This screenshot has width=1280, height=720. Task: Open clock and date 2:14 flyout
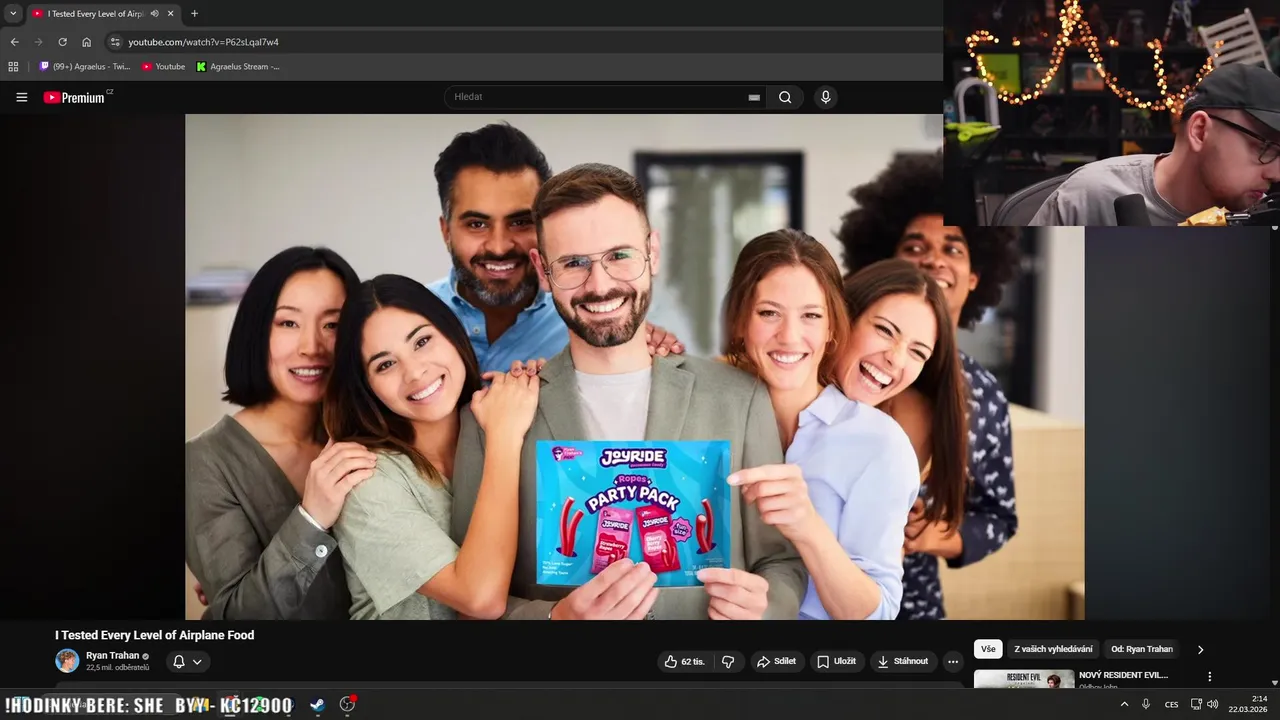pos(1250,704)
